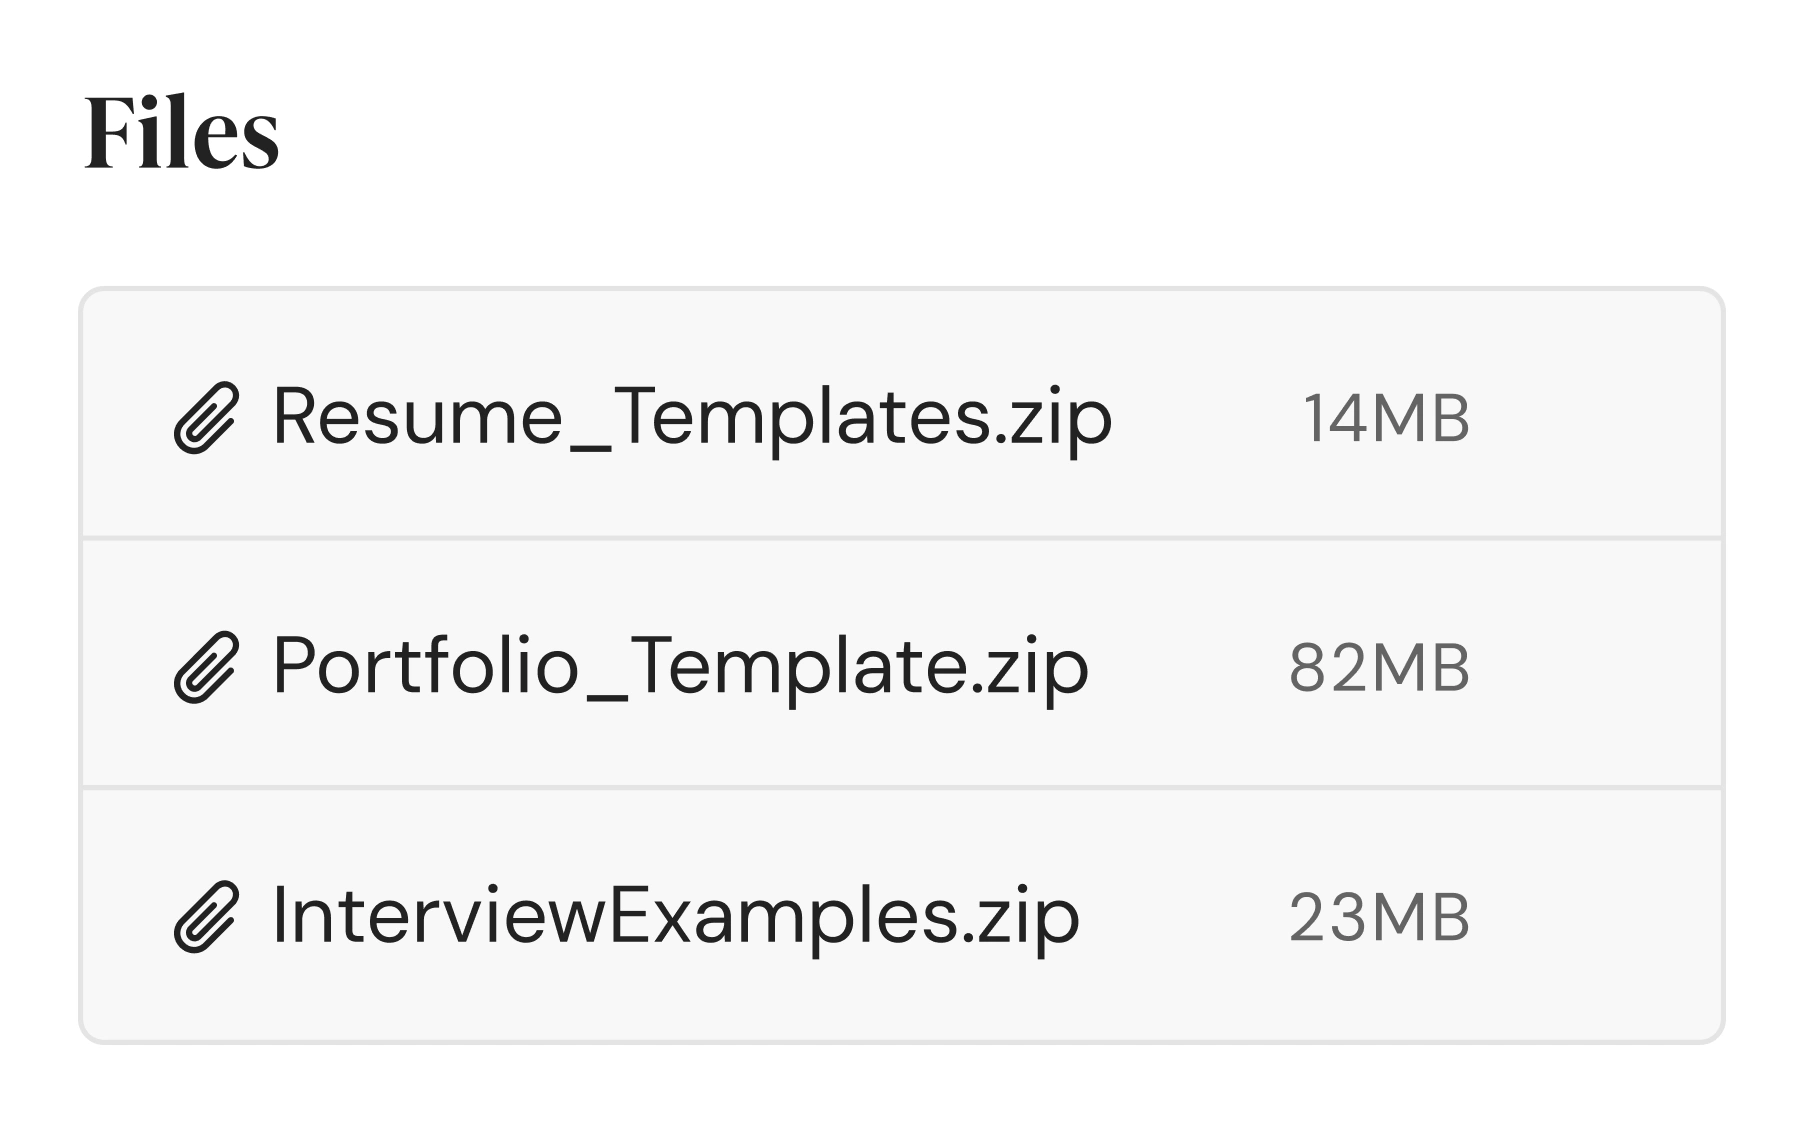Select the Files section heading
The width and height of the screenshot is (1804, 1123).
(182, 132)
